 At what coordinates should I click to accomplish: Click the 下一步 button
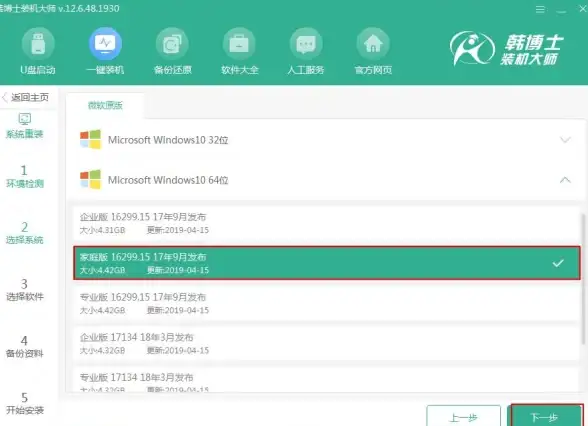(545, 416)
